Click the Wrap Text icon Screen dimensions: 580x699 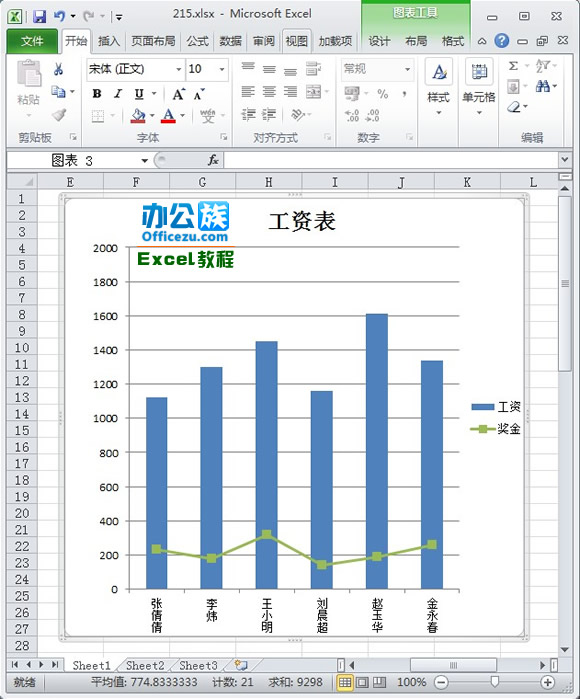(313, 69)
